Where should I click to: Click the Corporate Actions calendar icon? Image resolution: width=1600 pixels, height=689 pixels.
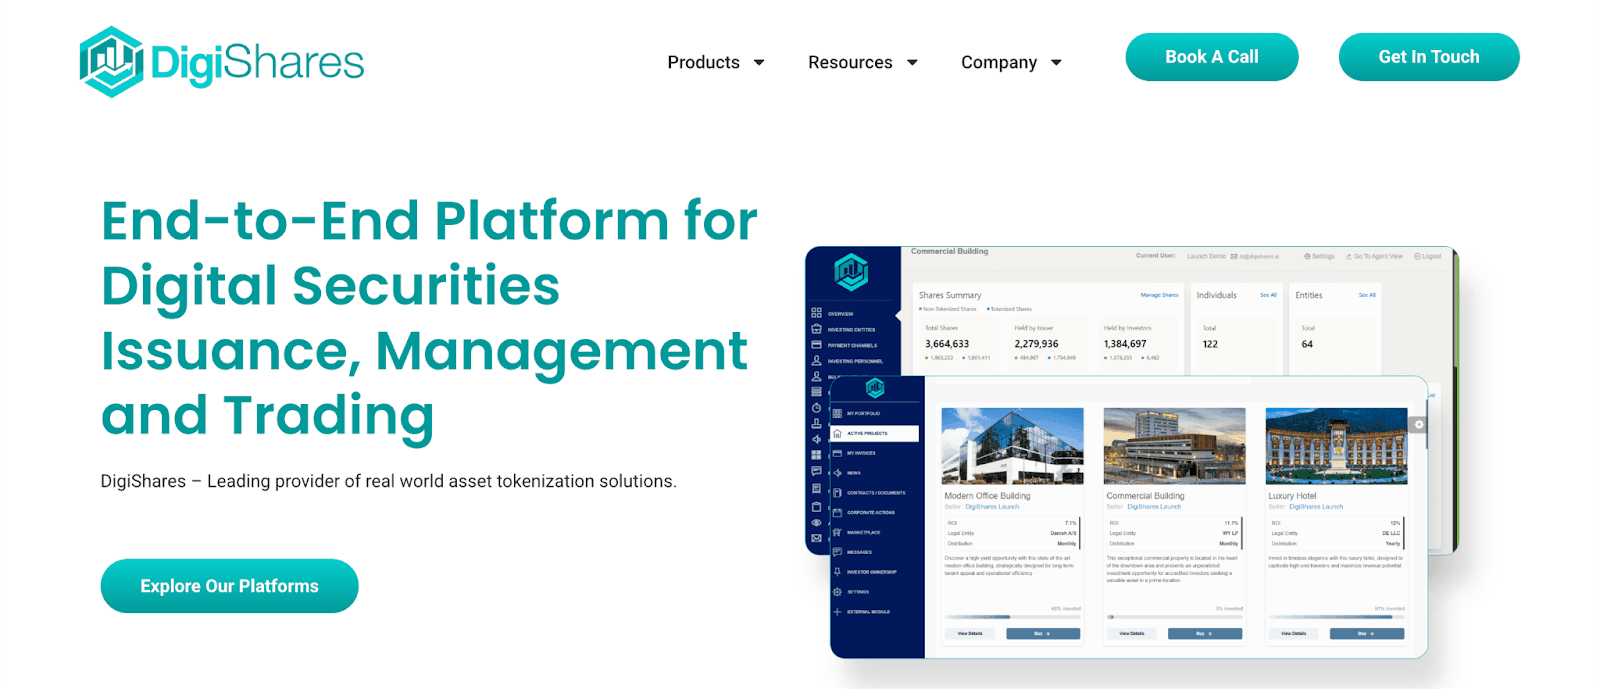[x=837, y=512]
